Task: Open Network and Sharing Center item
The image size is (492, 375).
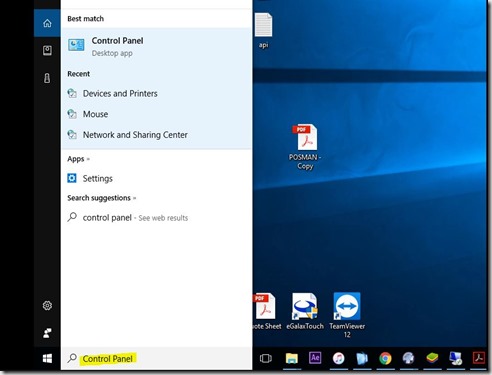Action: click(156, 135)
